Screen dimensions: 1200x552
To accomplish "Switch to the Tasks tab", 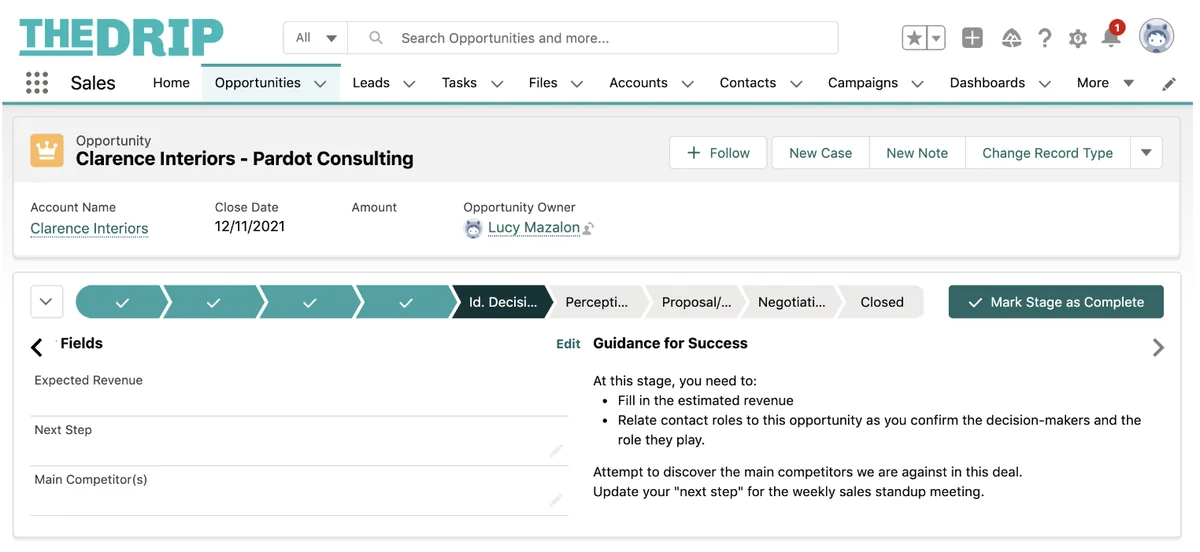I will point(459,83).
